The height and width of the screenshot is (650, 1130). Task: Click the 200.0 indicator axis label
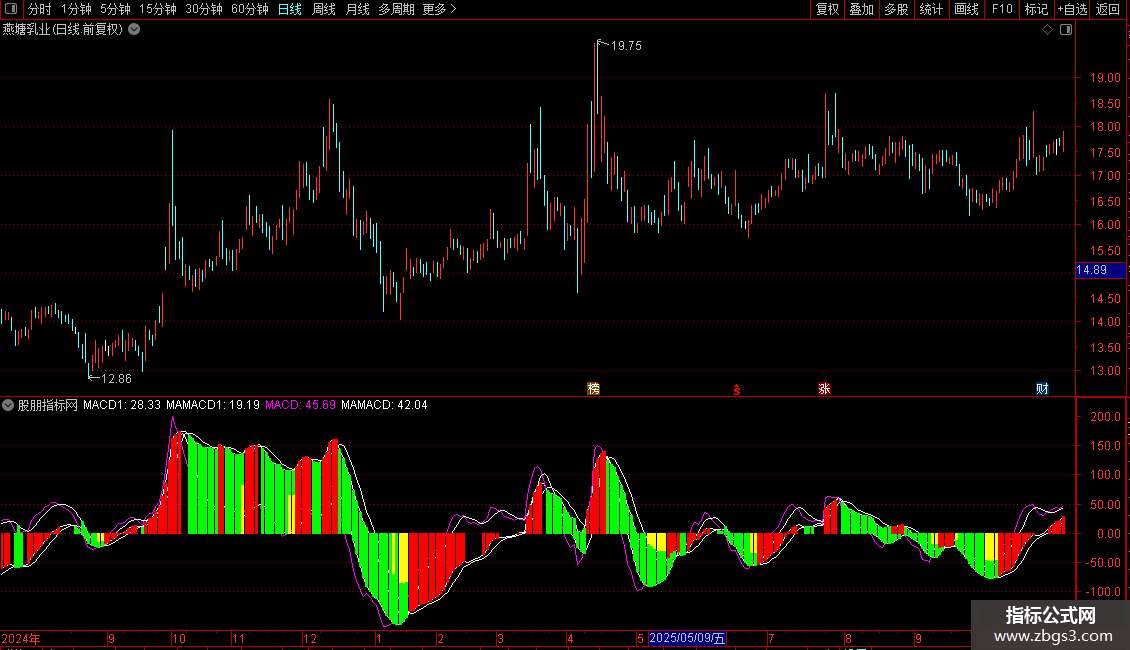point(1105,417)
